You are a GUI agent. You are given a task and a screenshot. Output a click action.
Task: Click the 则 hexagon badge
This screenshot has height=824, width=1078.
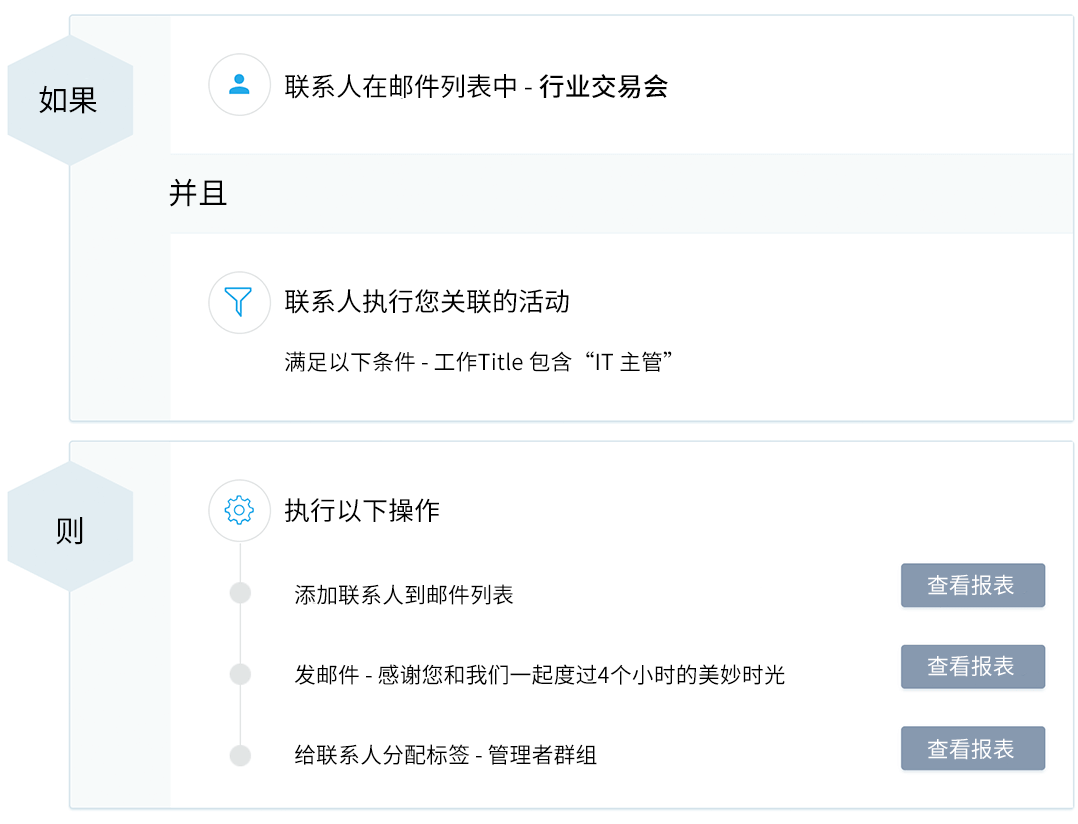pos(69,528)
